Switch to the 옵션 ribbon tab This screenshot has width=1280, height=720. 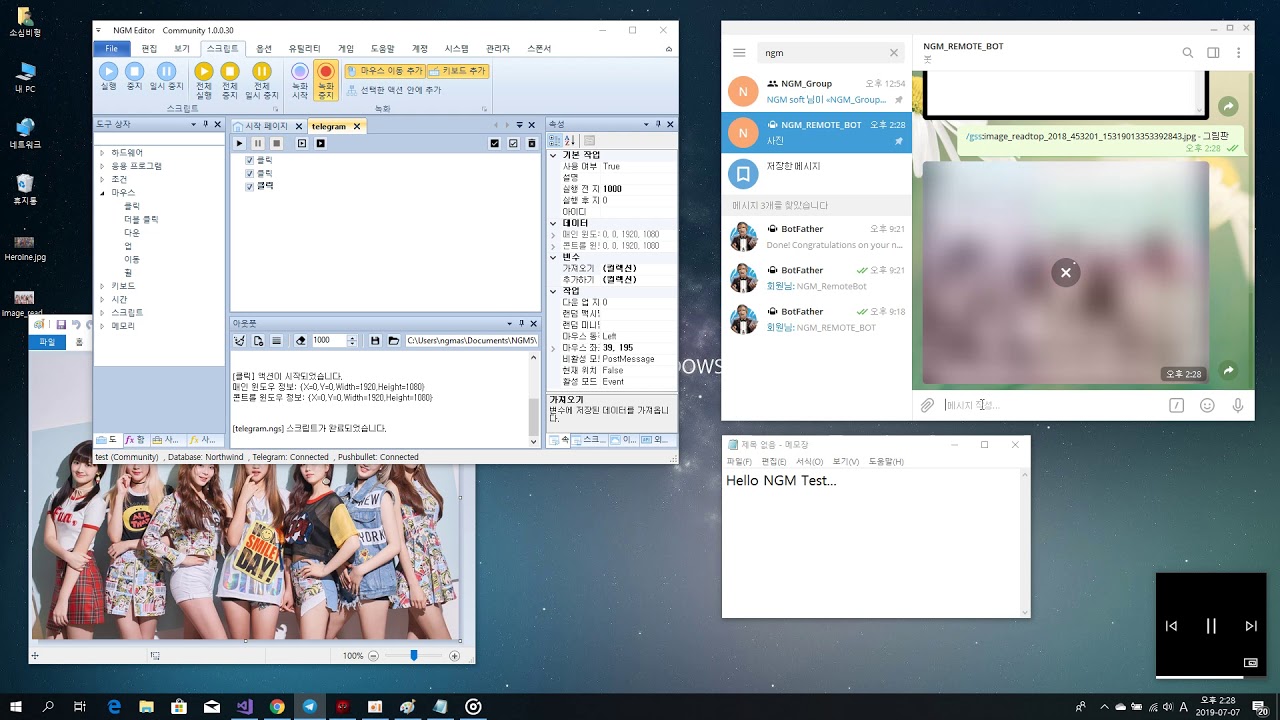click(264, 48)
